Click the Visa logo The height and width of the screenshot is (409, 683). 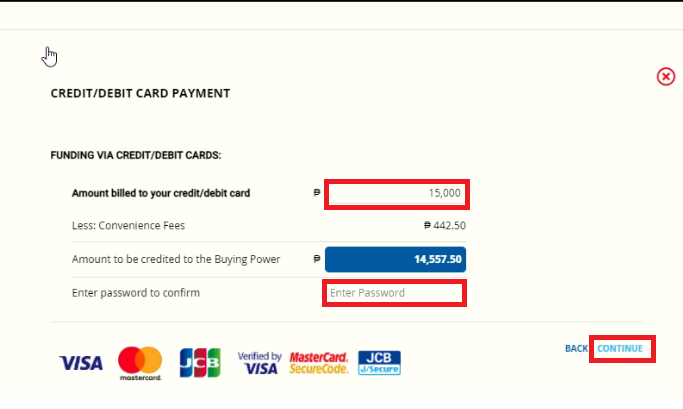(81, 363)
